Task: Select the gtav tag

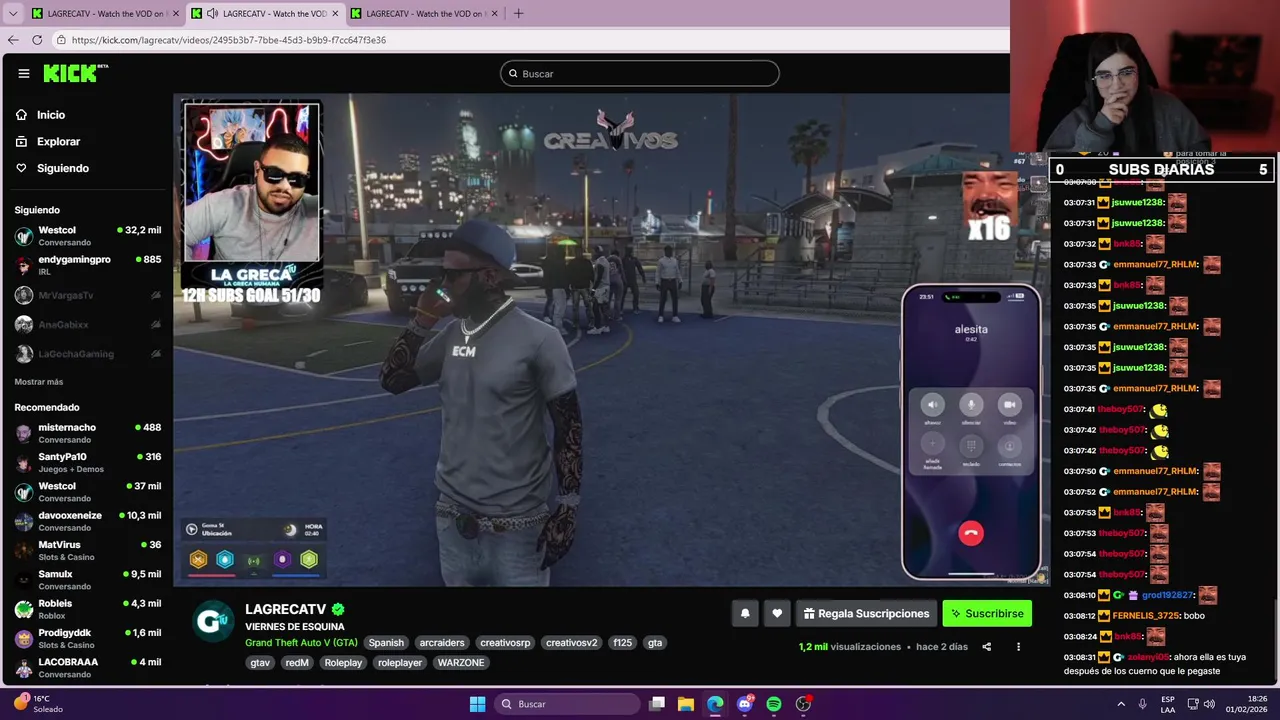Action: click(260, 663)
